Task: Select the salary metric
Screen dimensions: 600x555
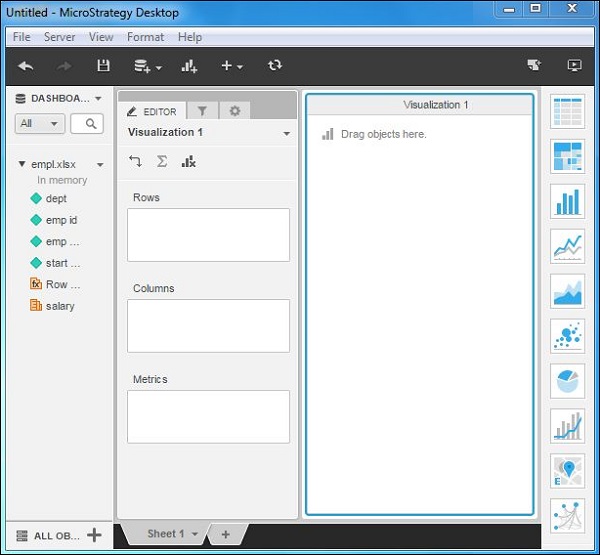Action: [52, 306]
